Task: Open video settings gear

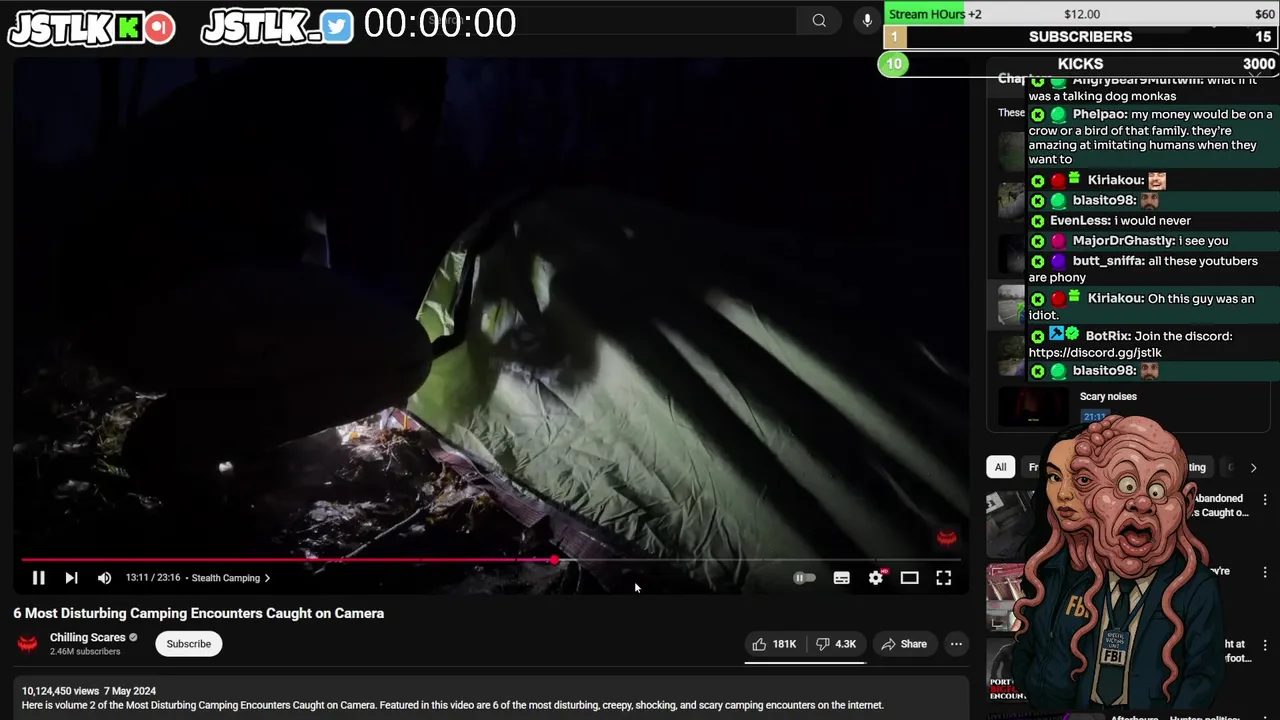Action: (x=876, y=578)
